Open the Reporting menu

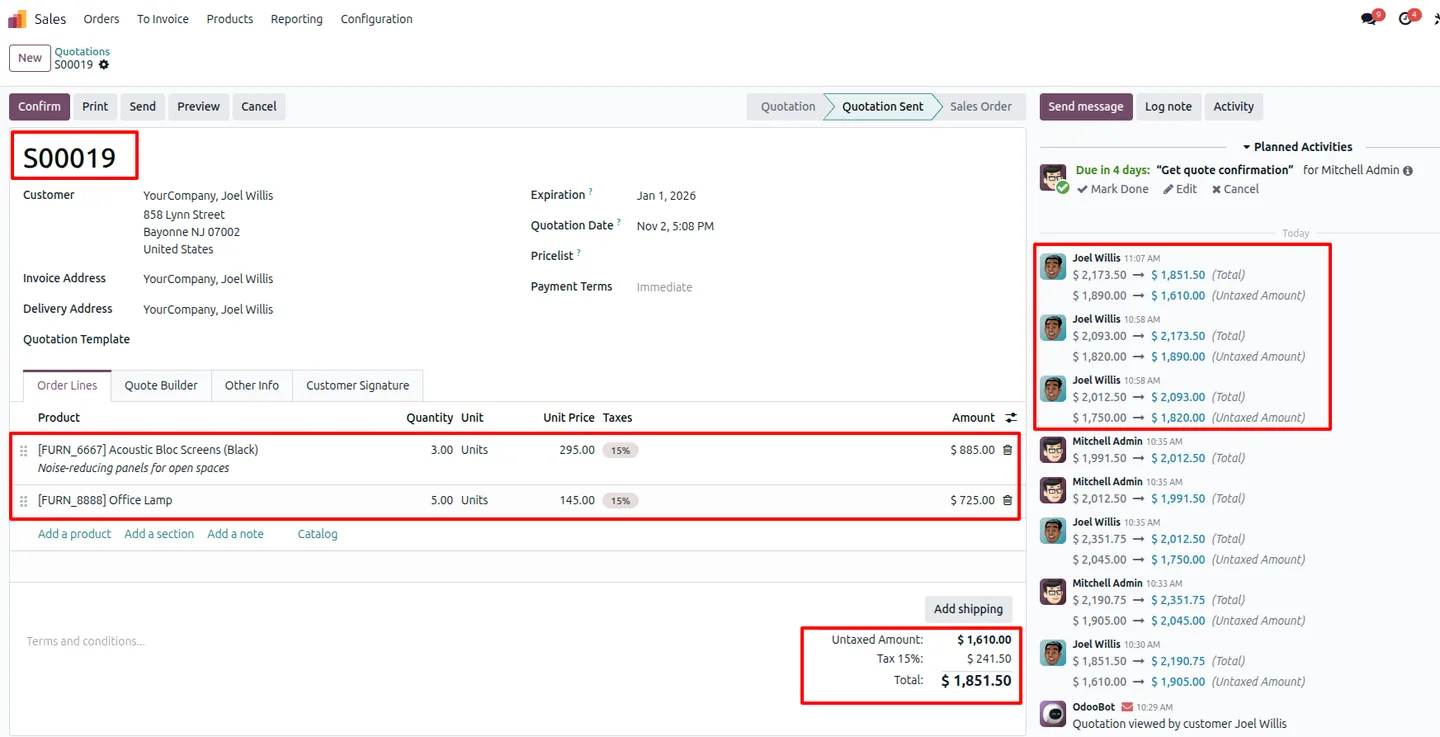pyautogui.click(x=297, y=19)
